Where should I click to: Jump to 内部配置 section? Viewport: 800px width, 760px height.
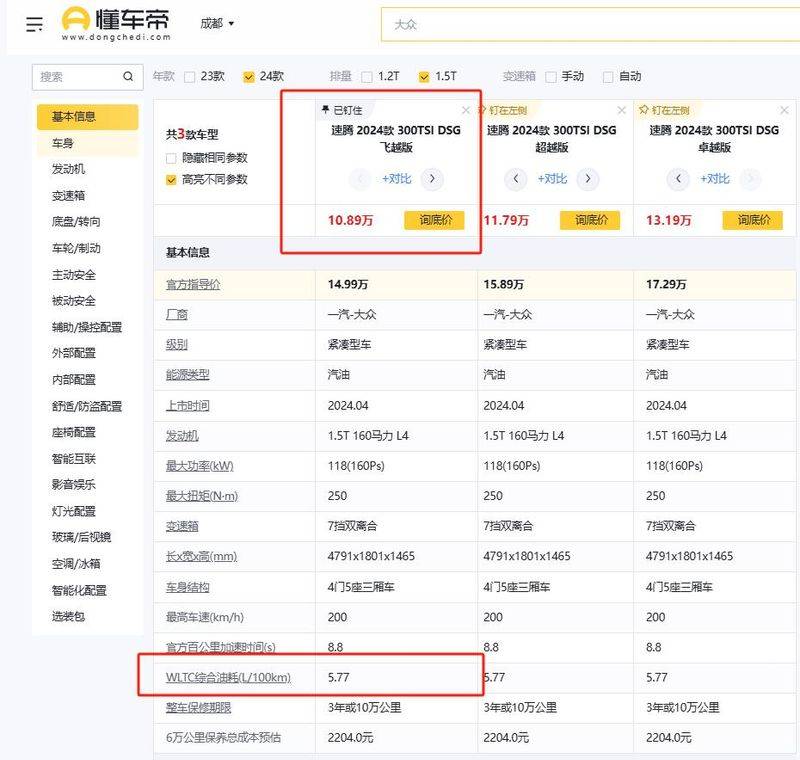(x=73, y=379)
